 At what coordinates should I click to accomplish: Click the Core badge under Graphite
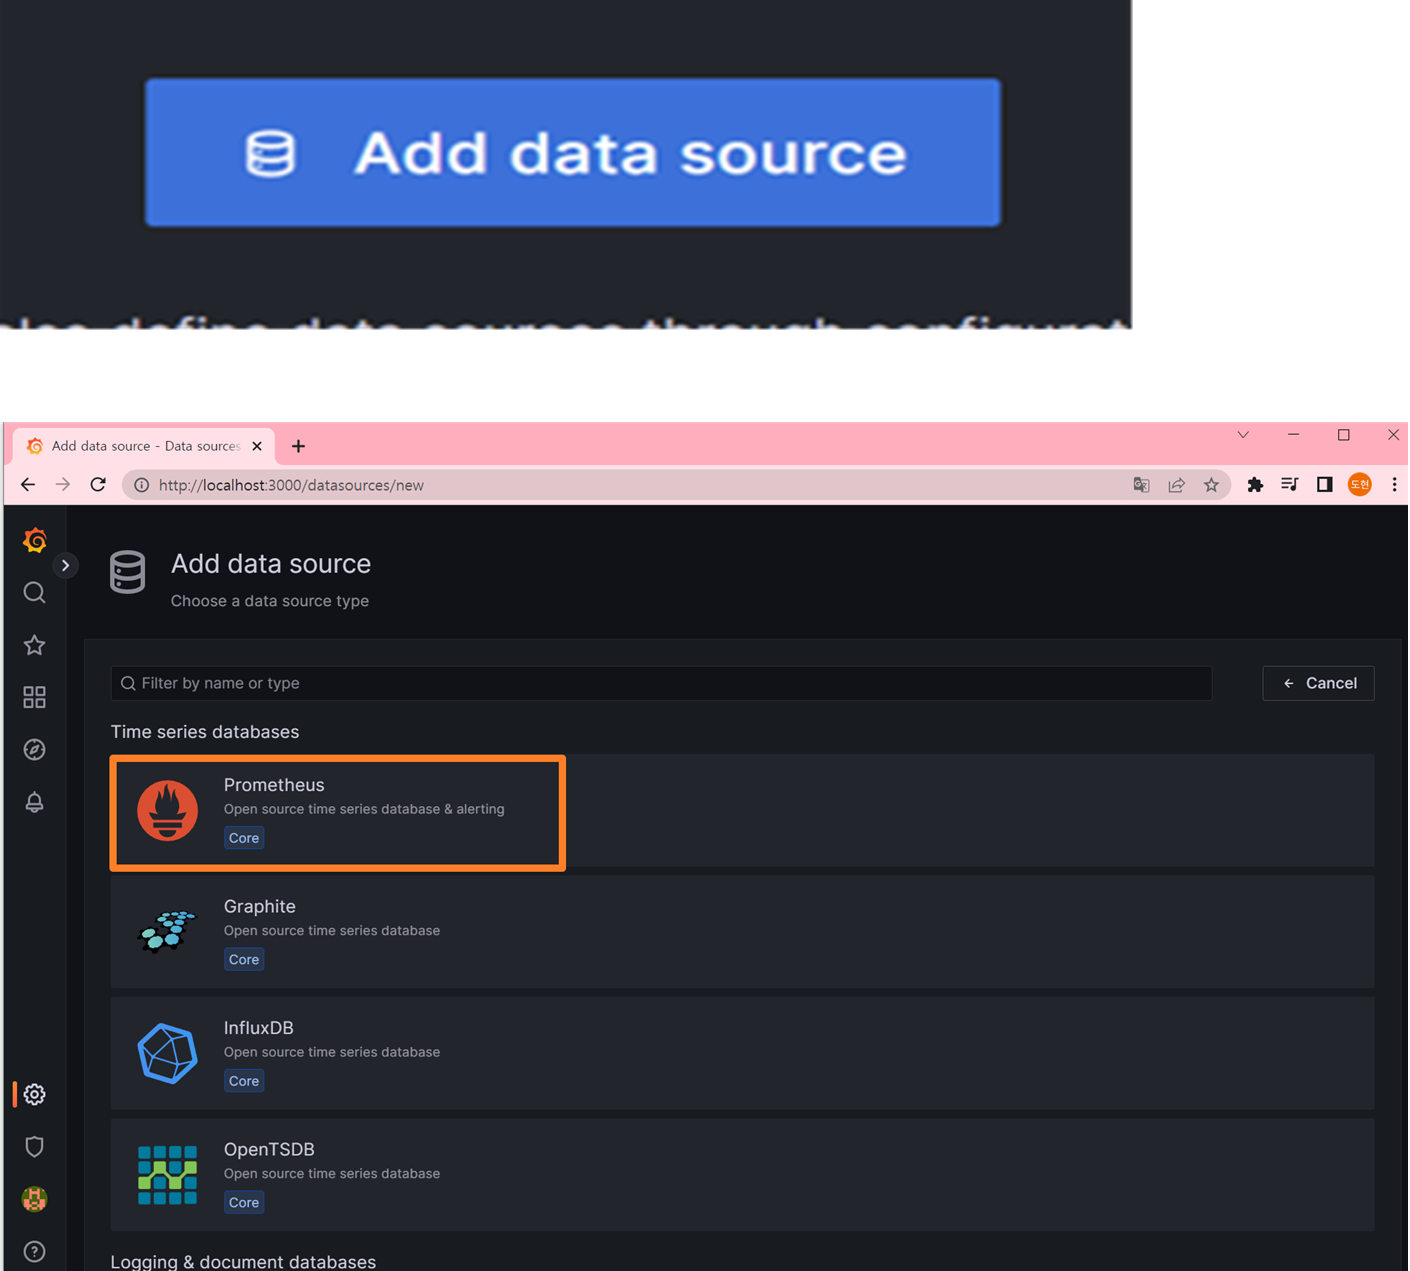[244, 959]
